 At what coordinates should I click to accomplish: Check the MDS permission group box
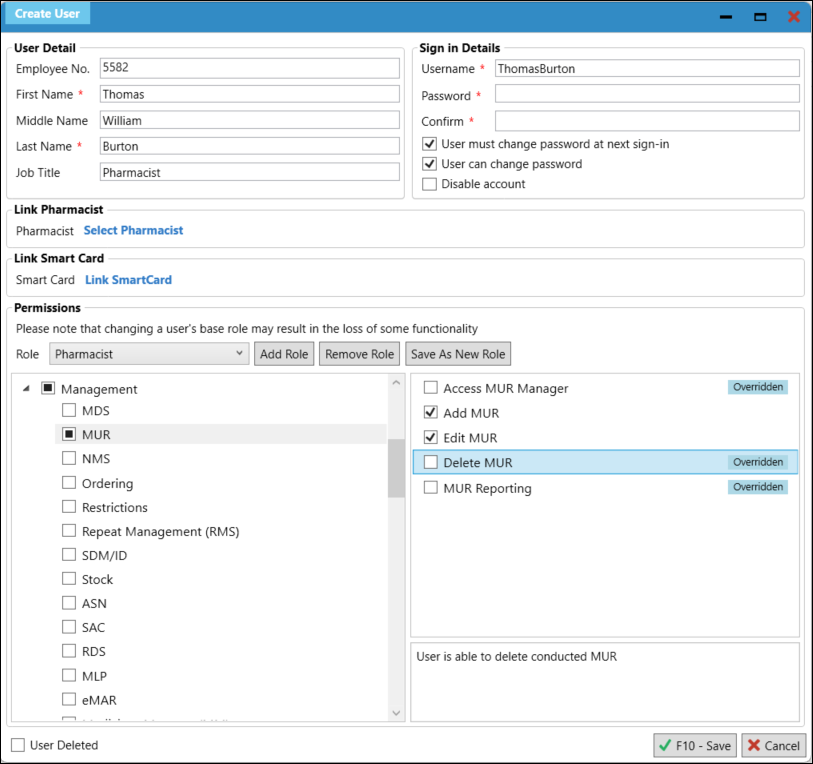coord(69,410)
